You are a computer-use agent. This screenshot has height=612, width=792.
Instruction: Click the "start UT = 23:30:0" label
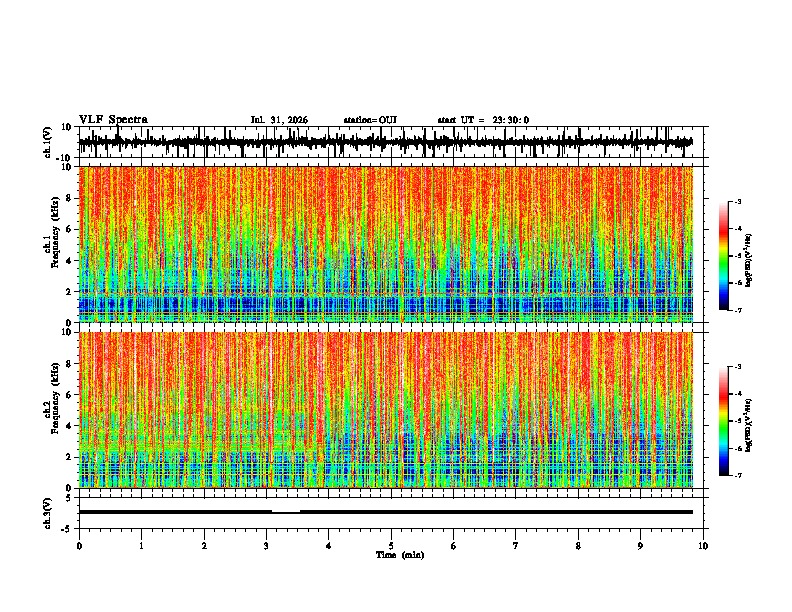[x=483, y=120]
